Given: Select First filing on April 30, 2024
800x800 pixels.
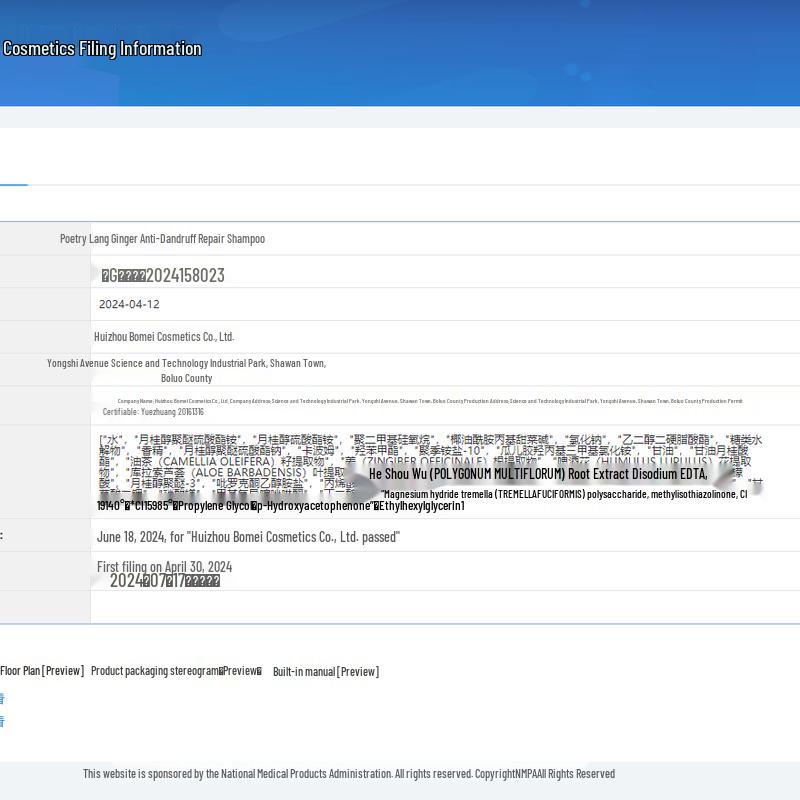Looking at the screenshot, I should (x=164, y=566).
